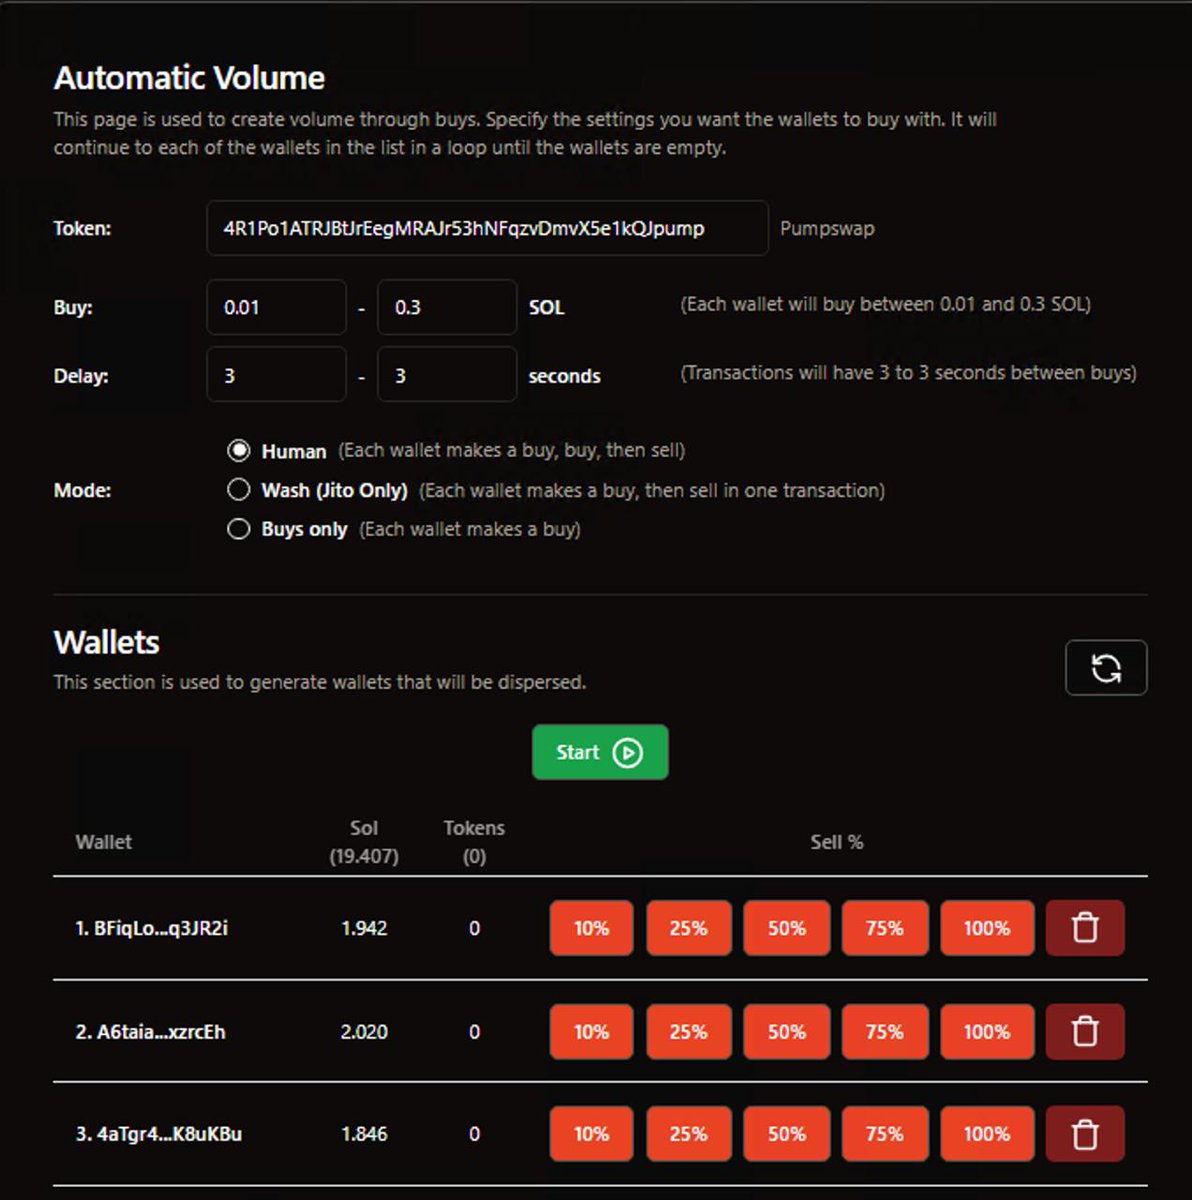
Task: Click the Wallets section heading
Action: coord(107,642)
